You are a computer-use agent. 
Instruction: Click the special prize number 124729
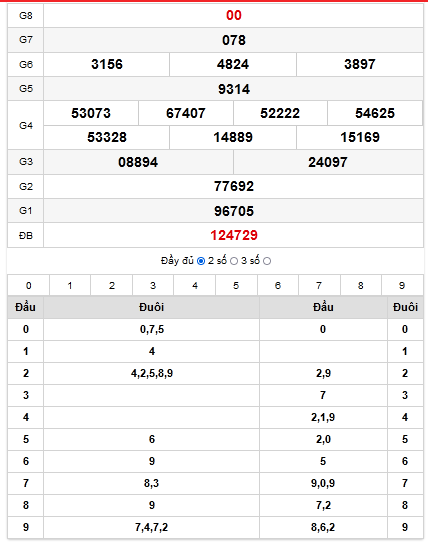[234, 235]
